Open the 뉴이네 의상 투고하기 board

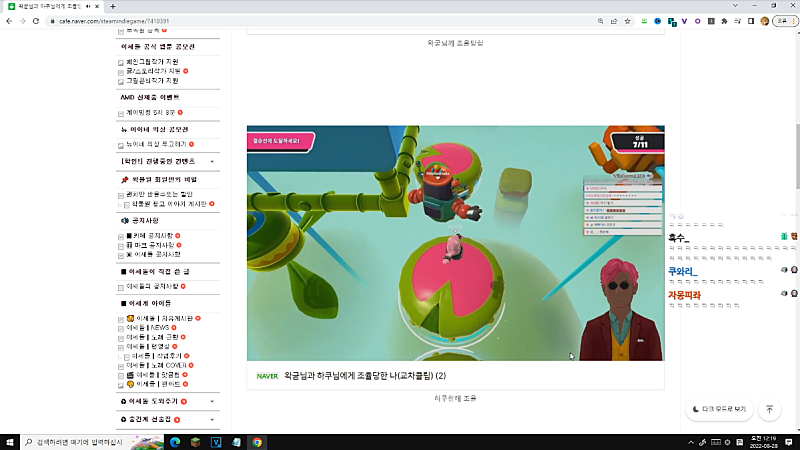pos(156,144)
